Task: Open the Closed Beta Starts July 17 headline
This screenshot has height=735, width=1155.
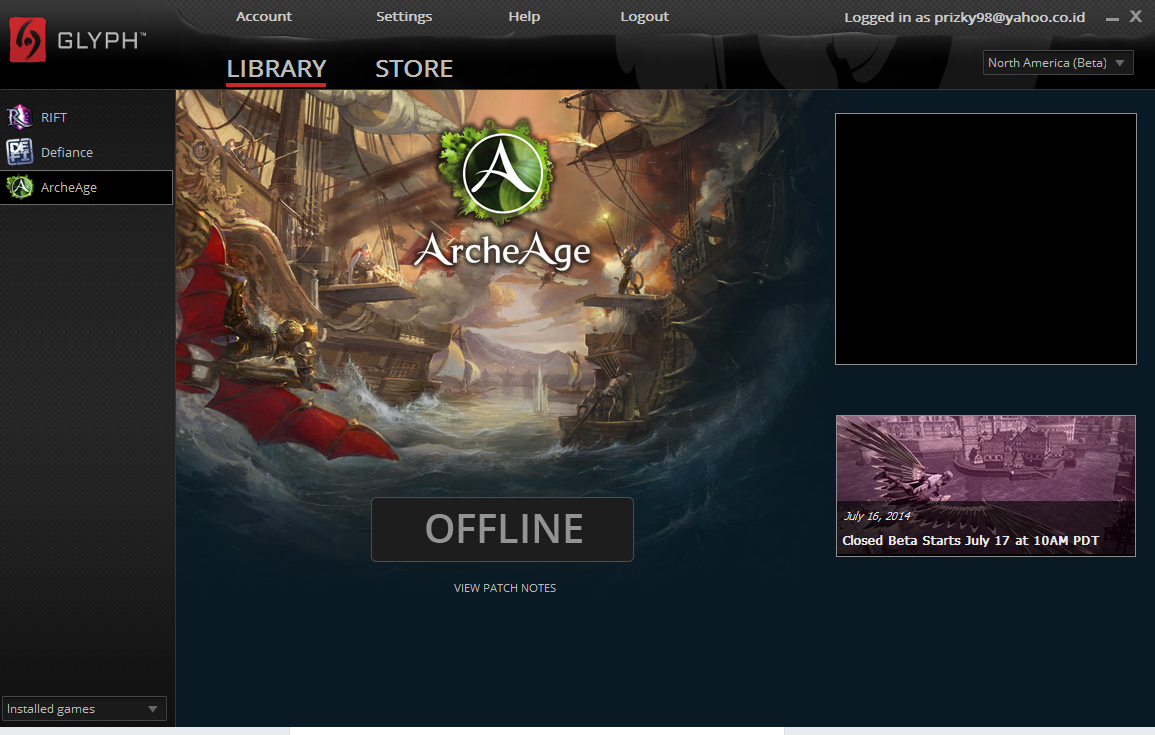Action: 970,541
